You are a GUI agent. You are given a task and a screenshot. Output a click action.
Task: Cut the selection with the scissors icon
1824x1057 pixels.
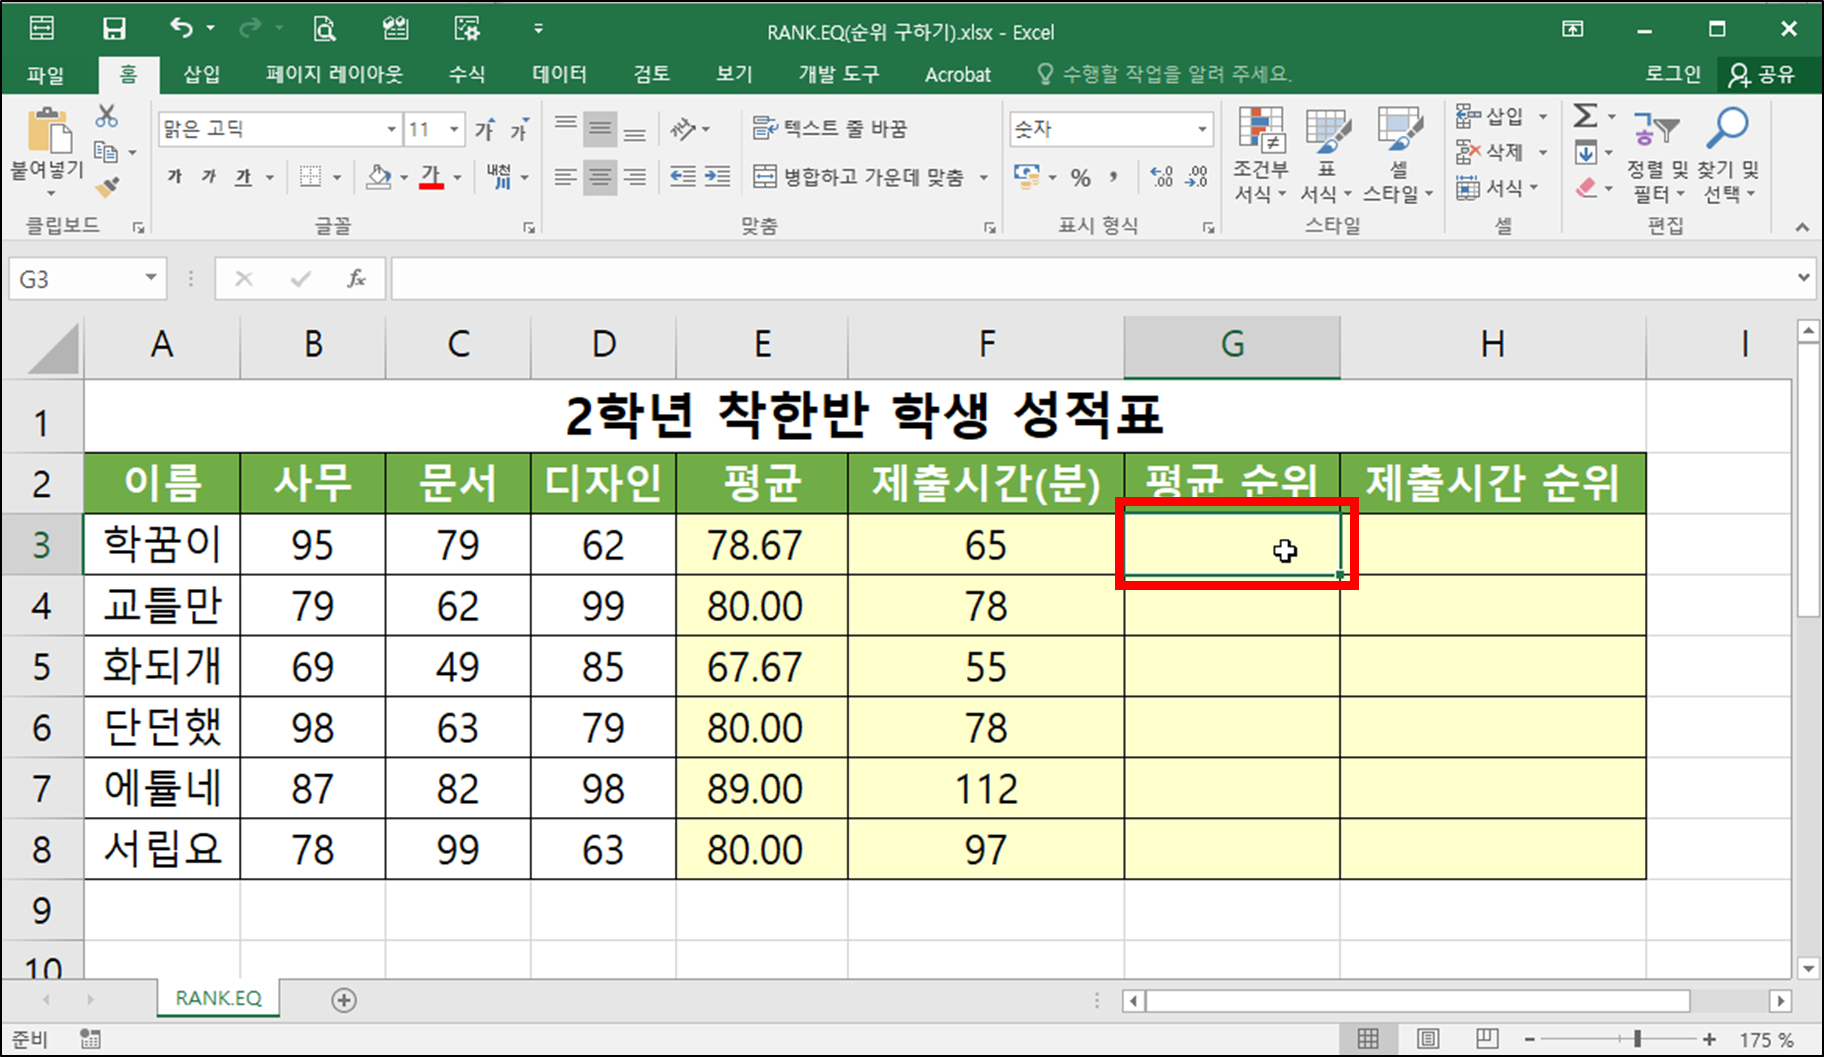point(106,116)
